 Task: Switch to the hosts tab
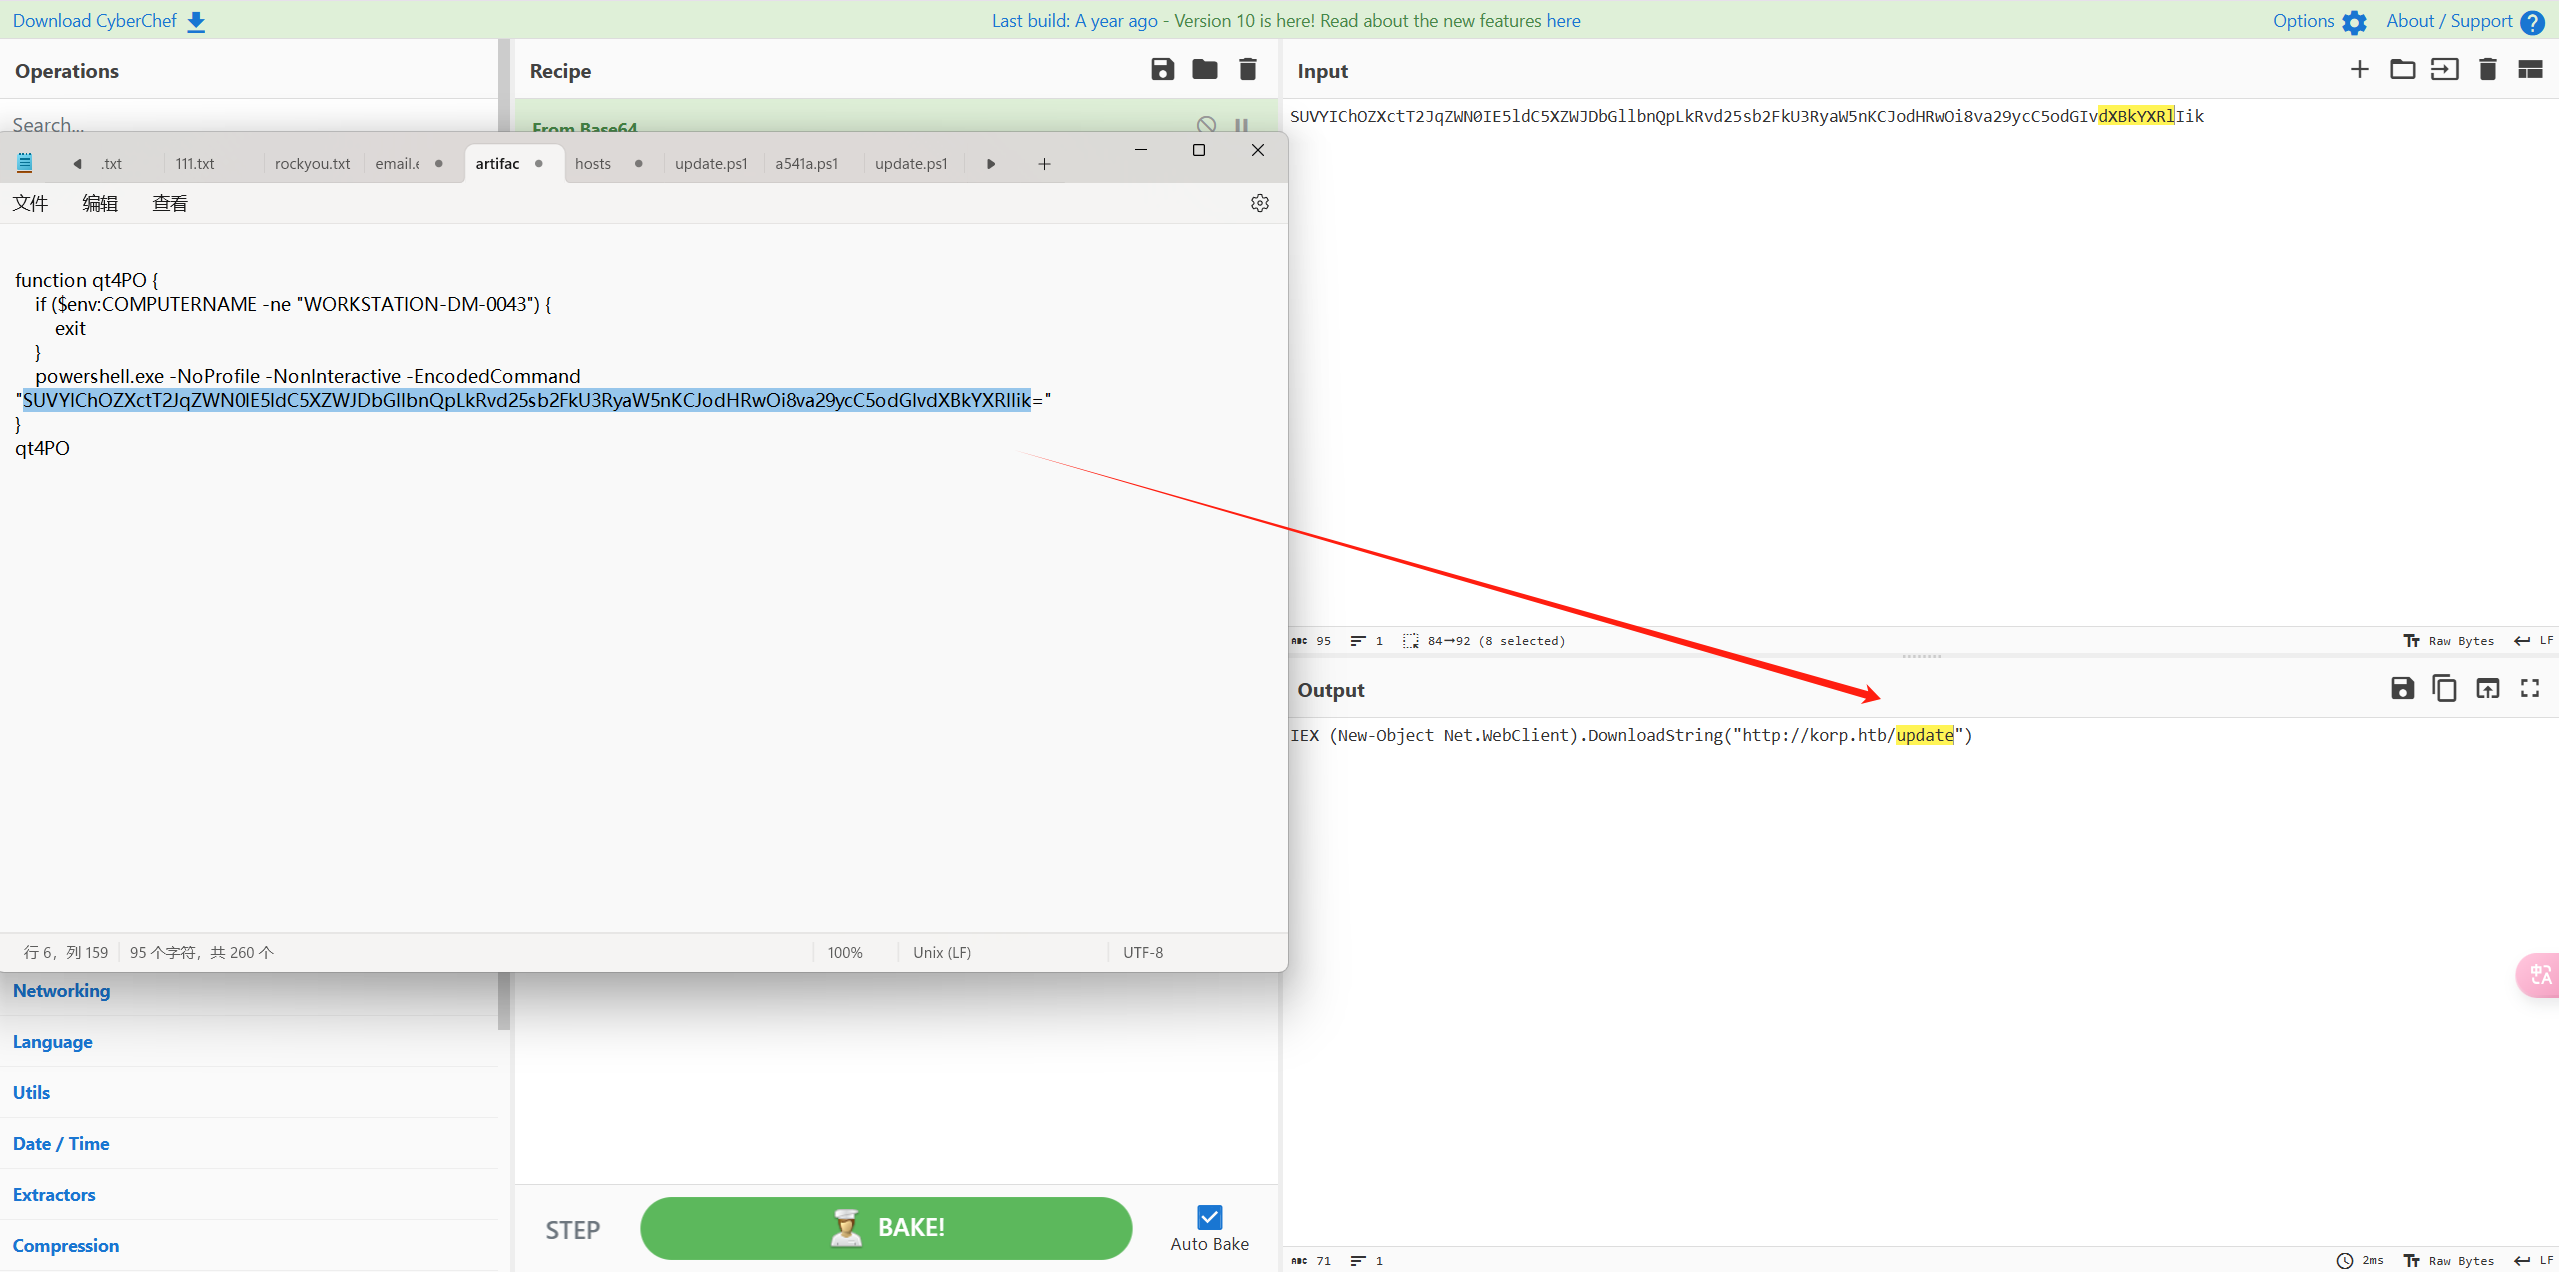coord(593,164)
